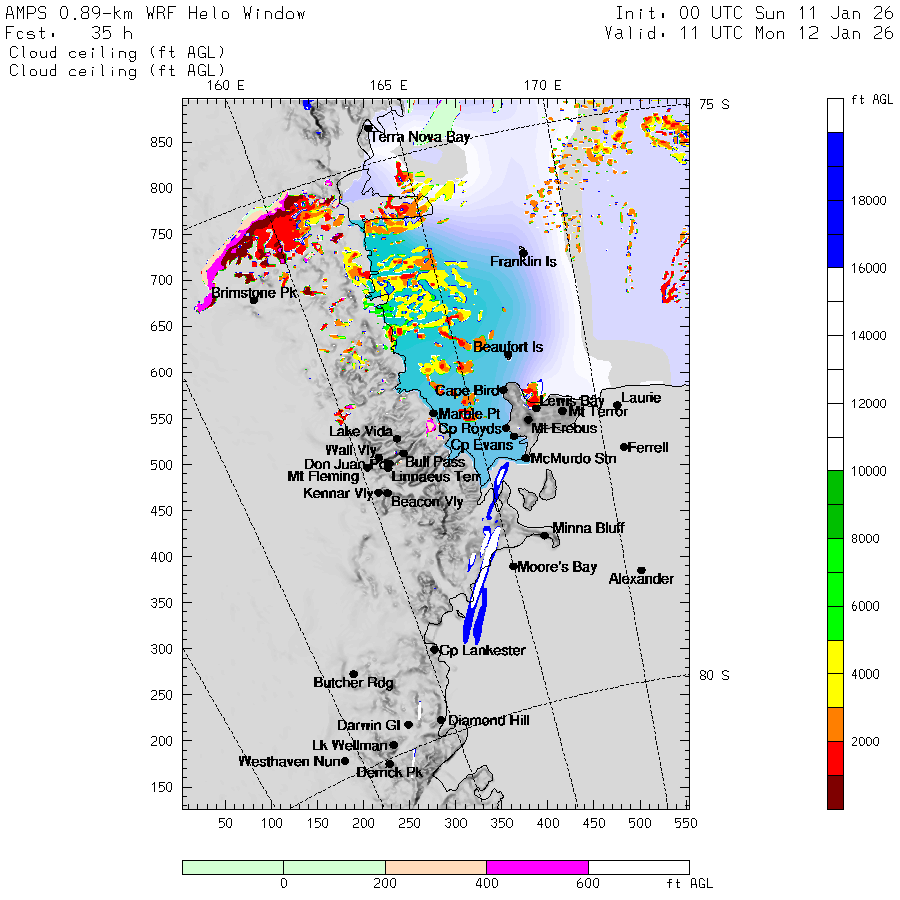Click the dark red swatch in vertical colorbar

pyautogui.click(x=835, y=792)
